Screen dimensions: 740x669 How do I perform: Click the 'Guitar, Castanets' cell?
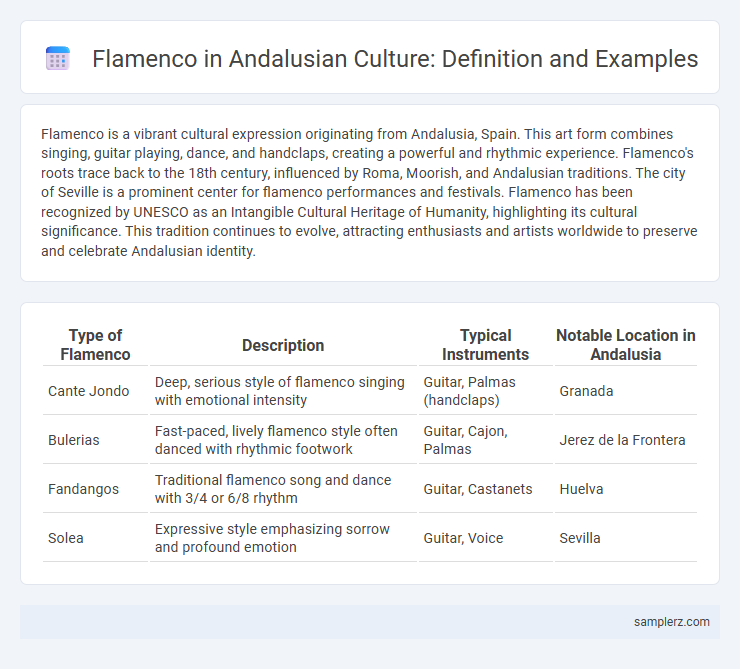[x=486, y=489]
